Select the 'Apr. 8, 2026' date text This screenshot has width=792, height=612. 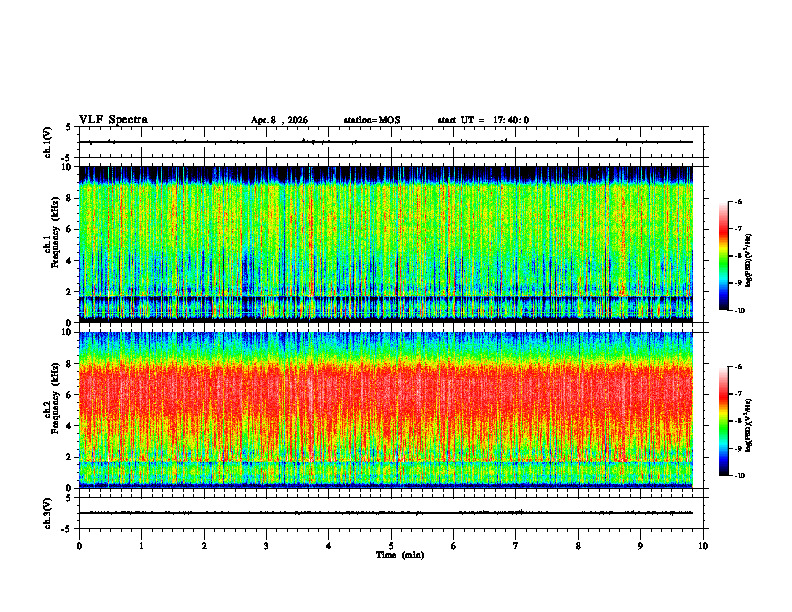(279, 120)
